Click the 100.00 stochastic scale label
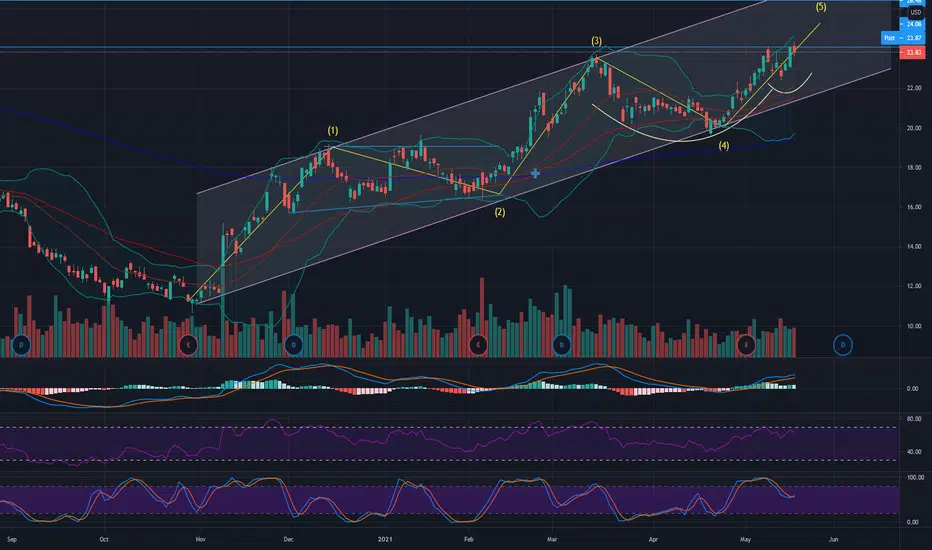 point(915,477)
